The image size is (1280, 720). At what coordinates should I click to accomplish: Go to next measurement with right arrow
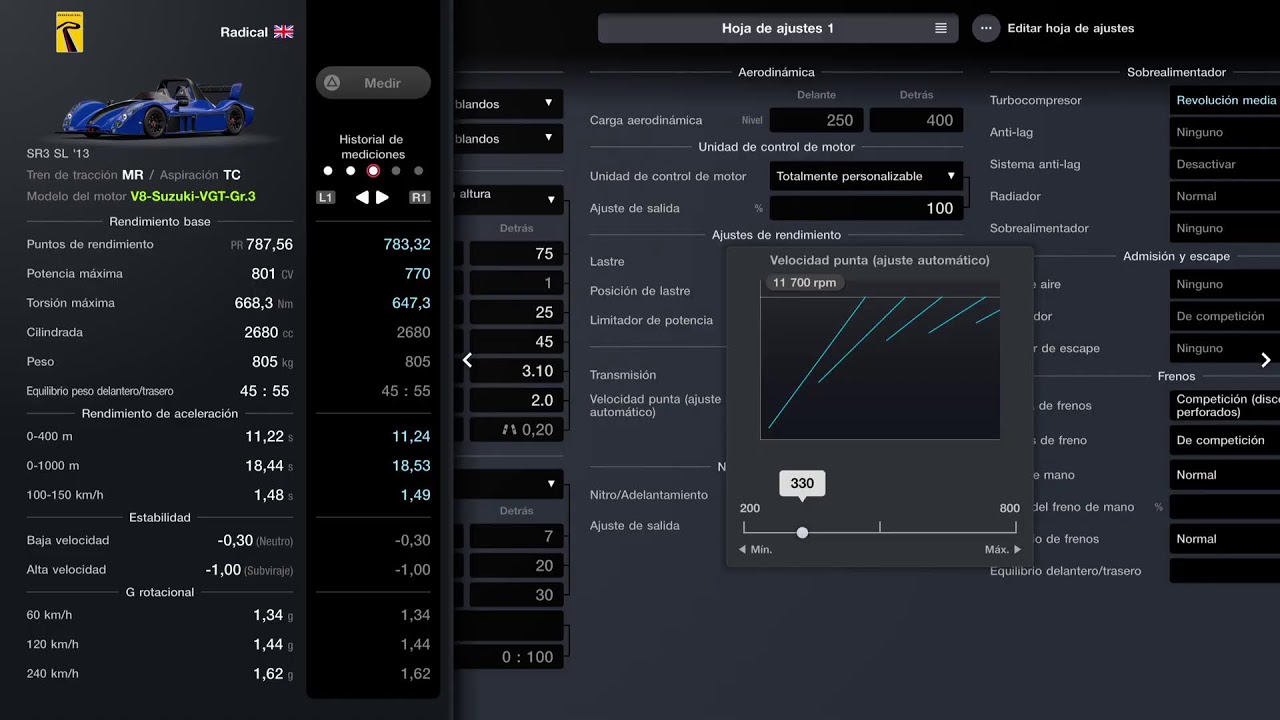point(382,198)
